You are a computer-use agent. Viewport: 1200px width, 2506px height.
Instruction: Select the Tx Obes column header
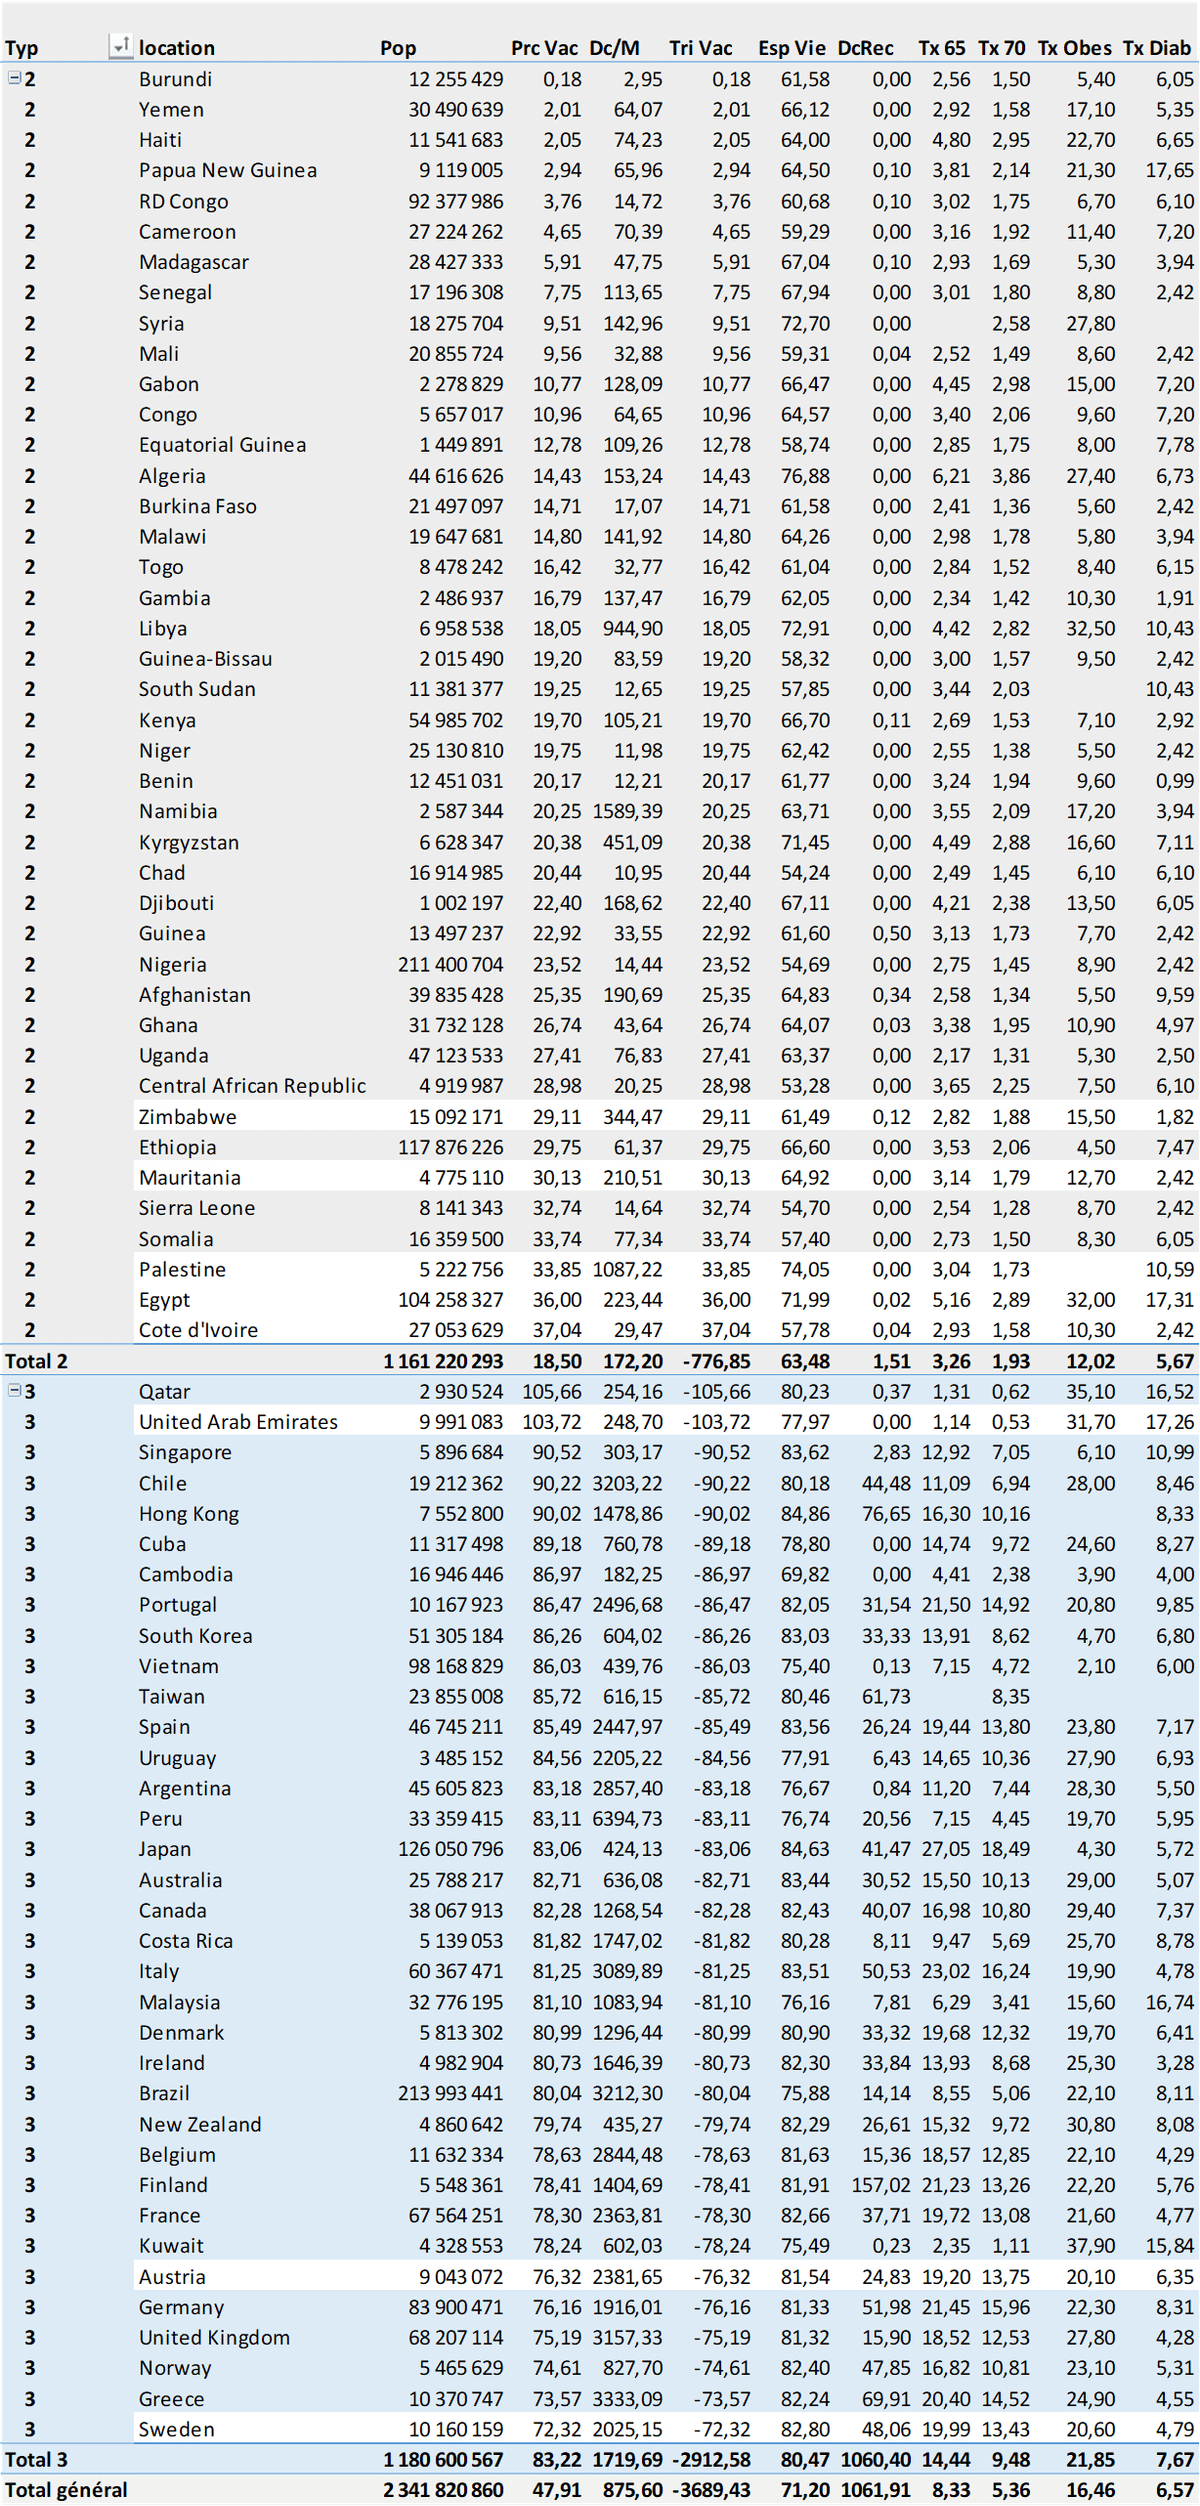[1074, 48]
